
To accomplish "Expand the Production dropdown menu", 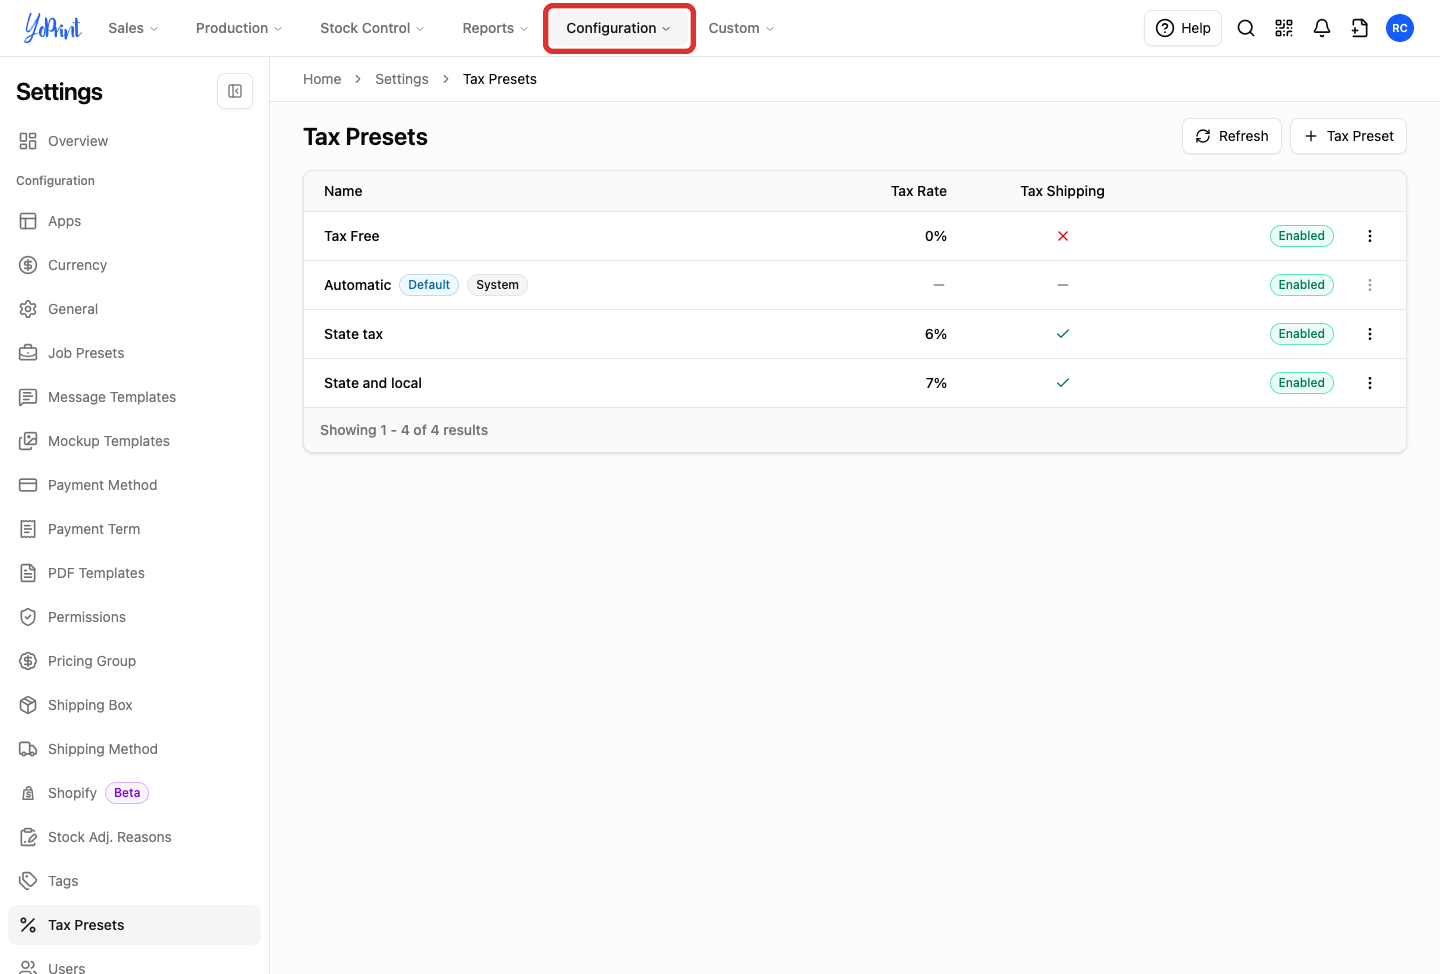I will (239, 28).
